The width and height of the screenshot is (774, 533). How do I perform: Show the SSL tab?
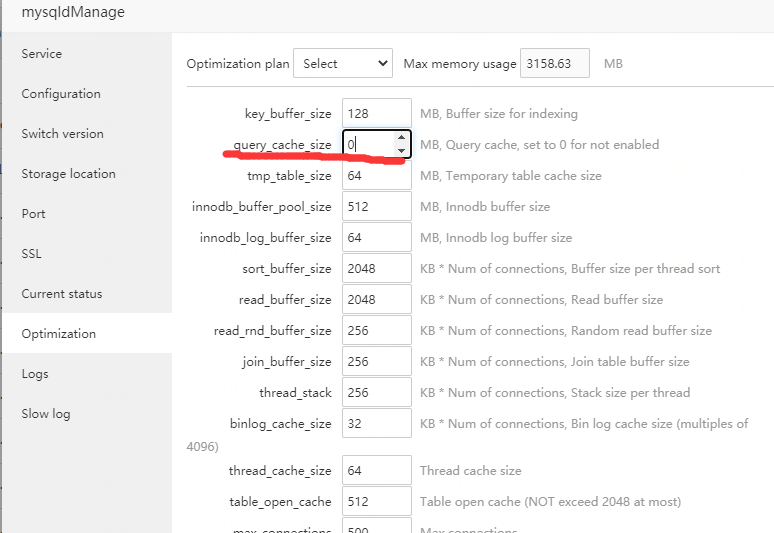point(32,254)
